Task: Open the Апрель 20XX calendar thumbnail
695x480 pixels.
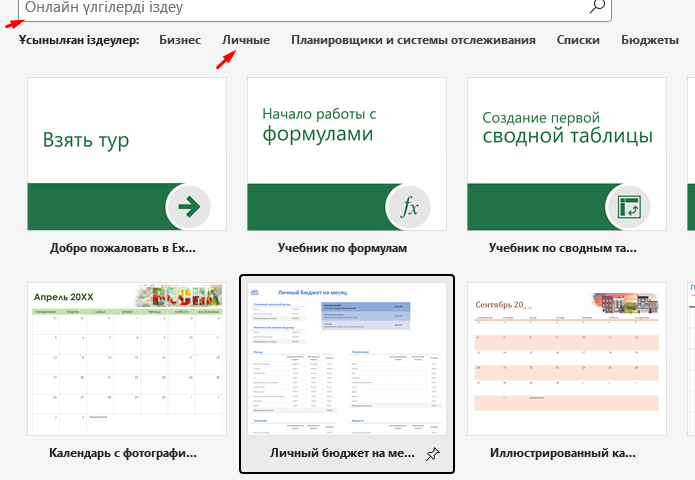Action: click(x=127, y=359)
